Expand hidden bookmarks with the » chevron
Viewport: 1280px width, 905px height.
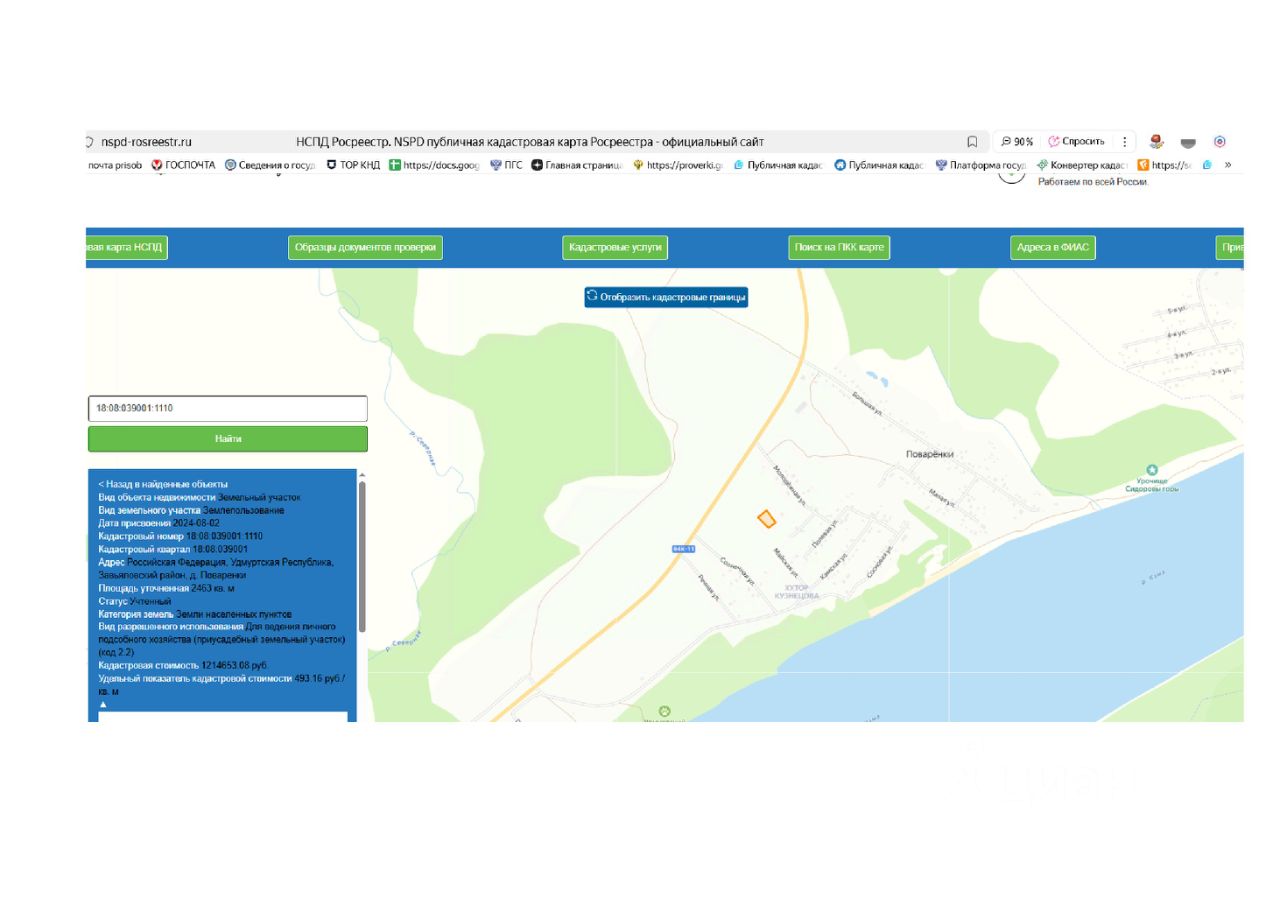[1228, 165]
